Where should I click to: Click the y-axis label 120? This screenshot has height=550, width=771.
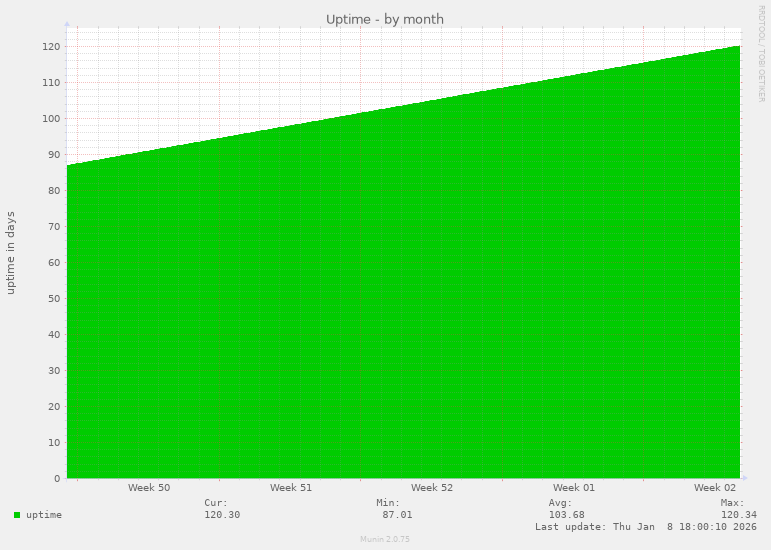(51, 47)
